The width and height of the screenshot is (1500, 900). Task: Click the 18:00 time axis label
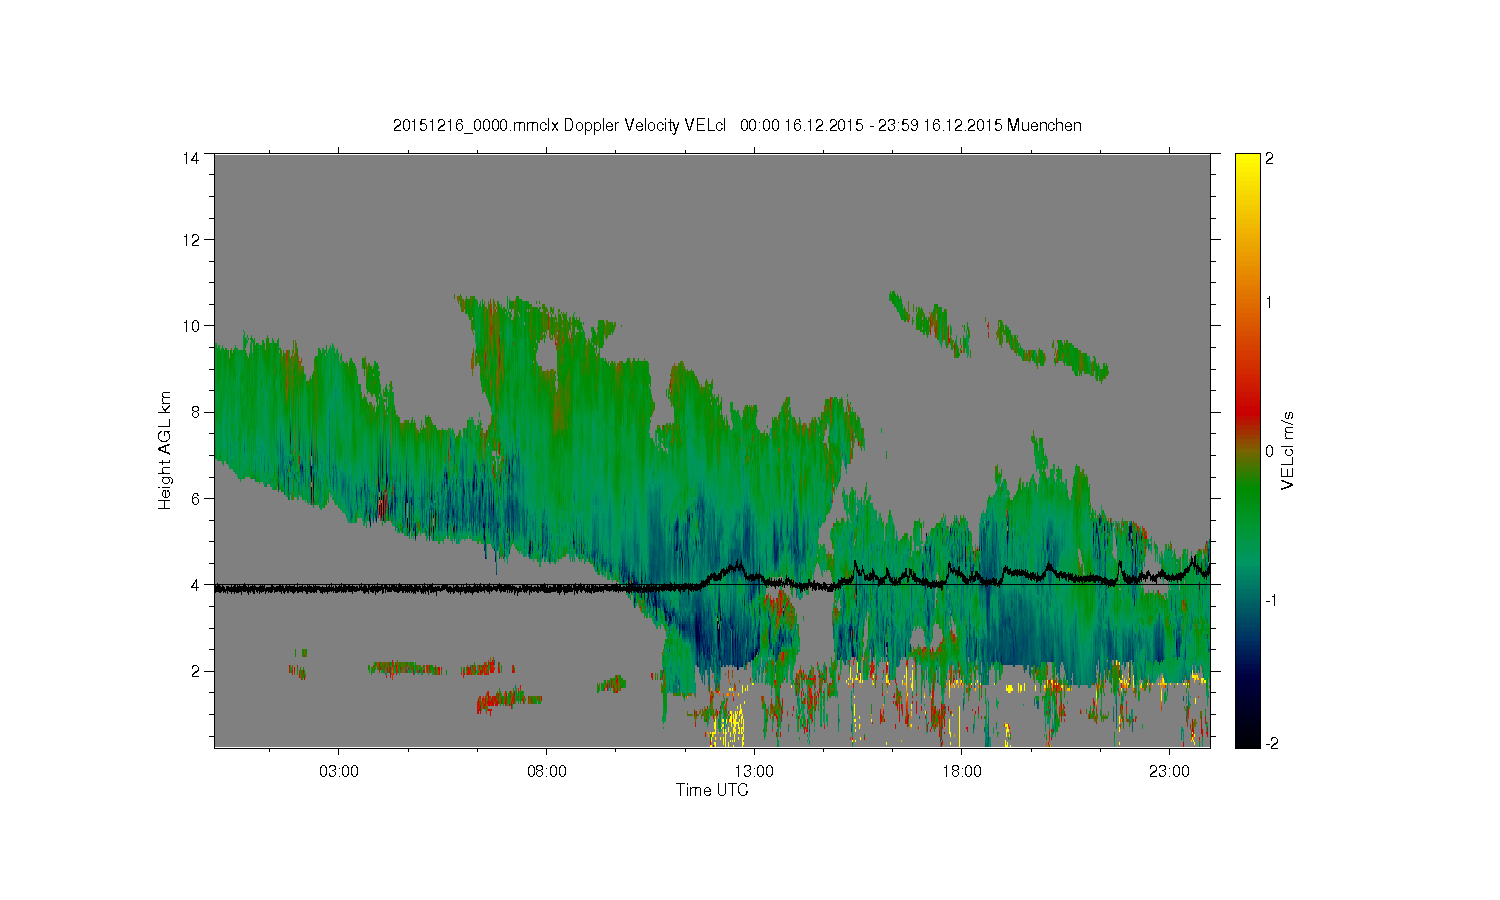(961, 772)
